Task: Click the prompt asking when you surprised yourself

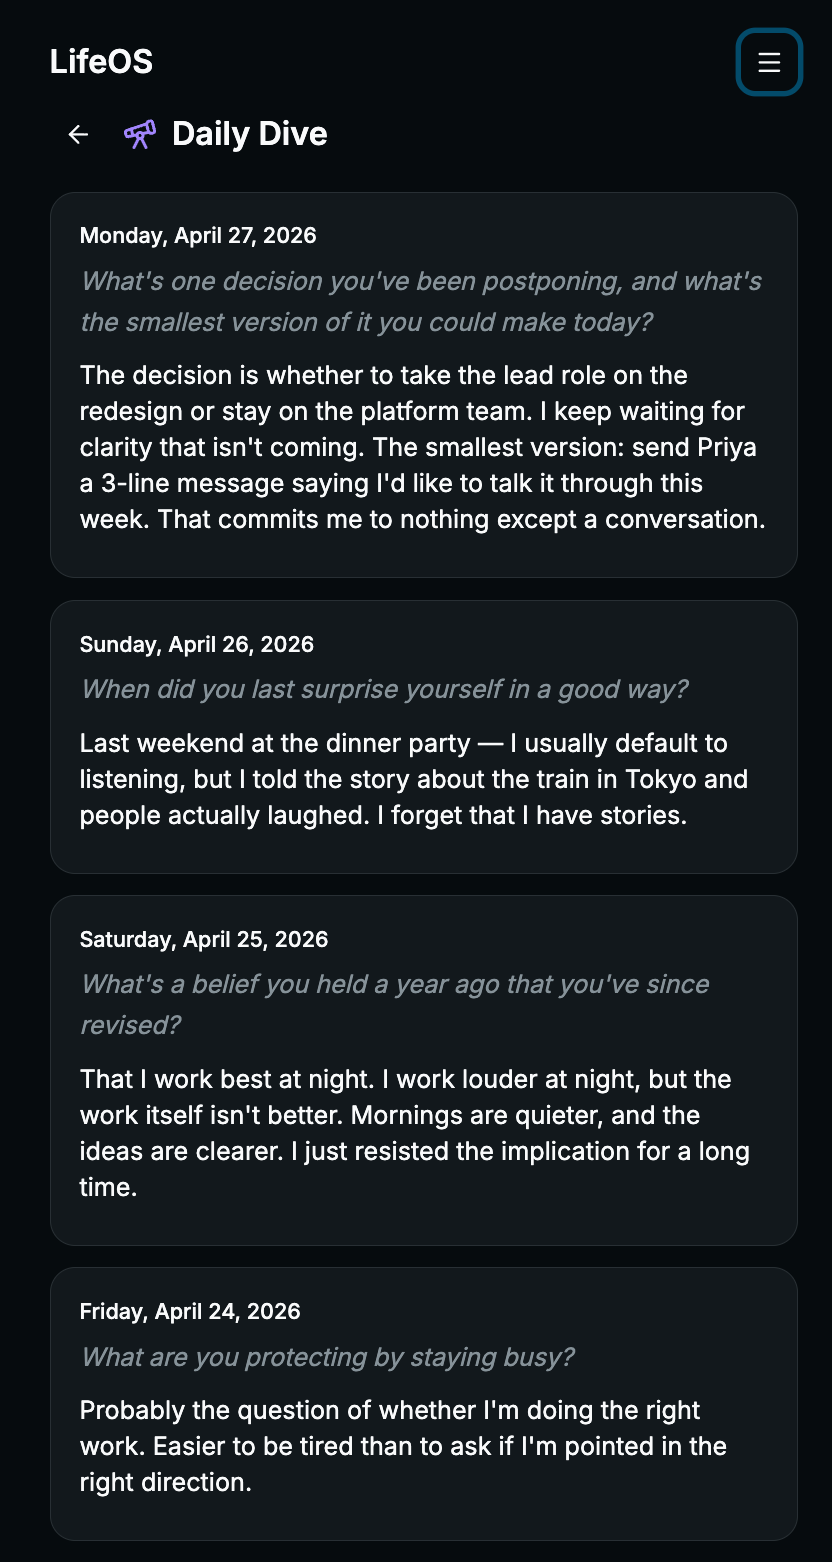Action: [x=383, y=689]
